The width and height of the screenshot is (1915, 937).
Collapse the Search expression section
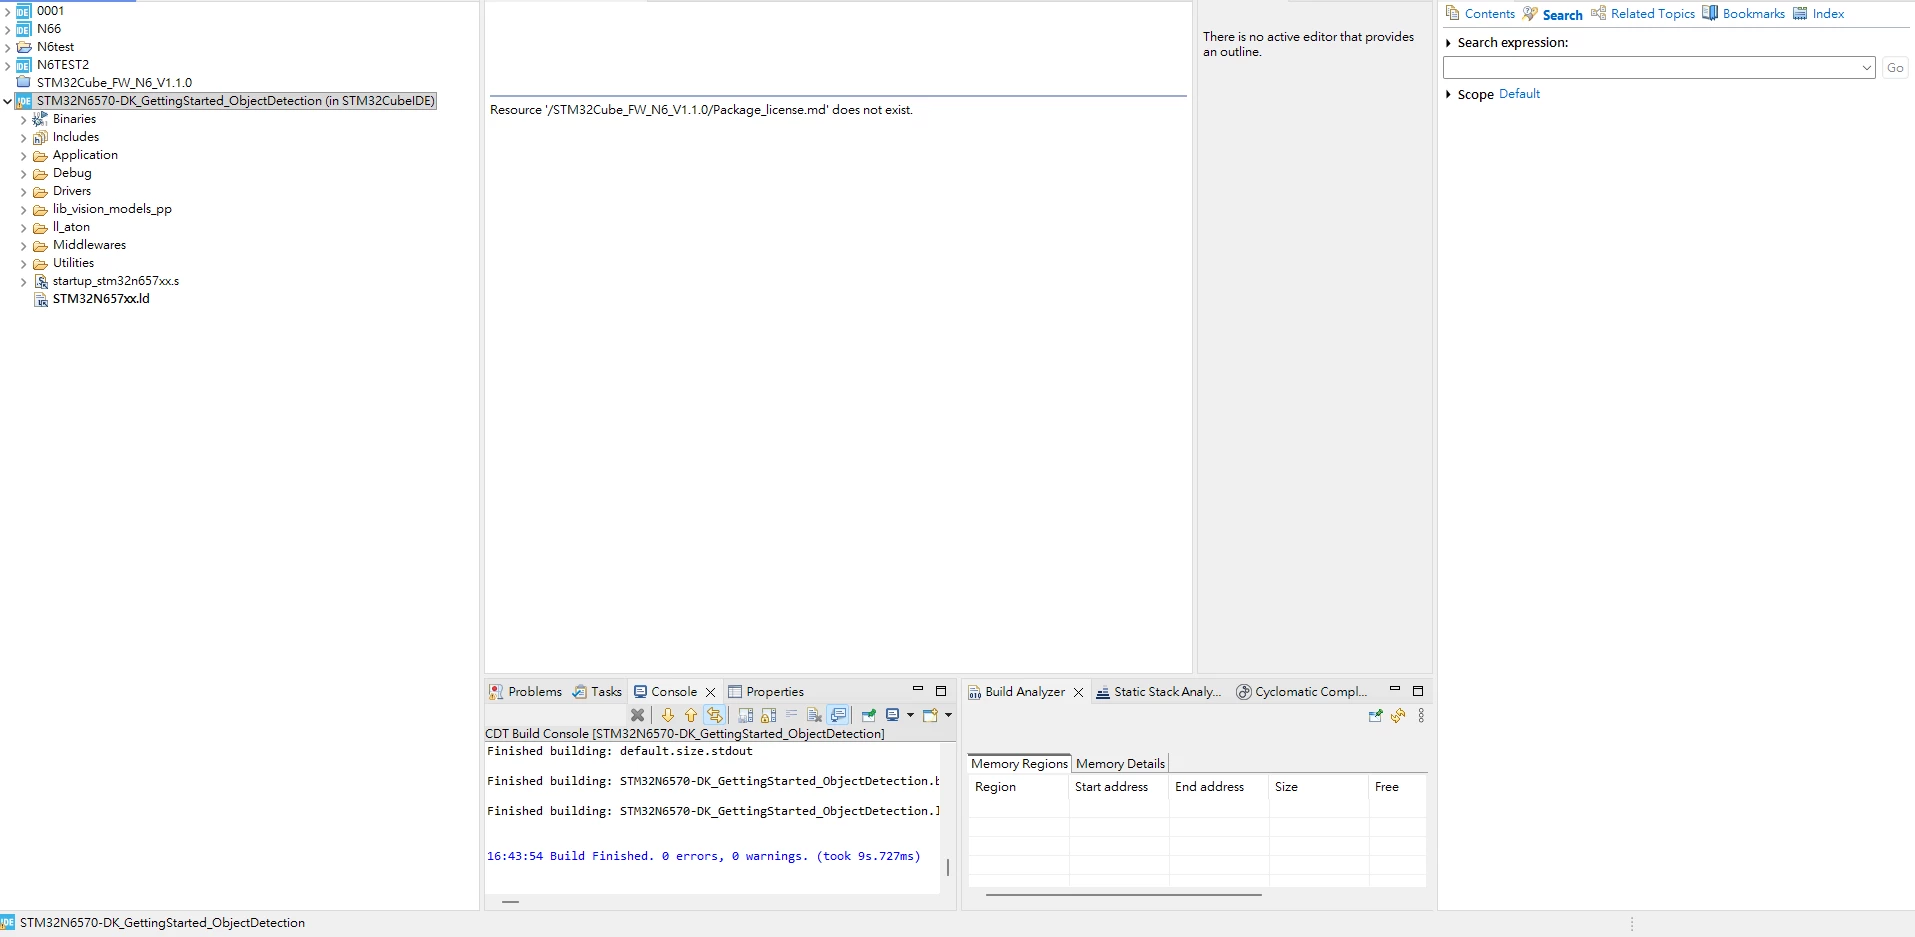1448,43
